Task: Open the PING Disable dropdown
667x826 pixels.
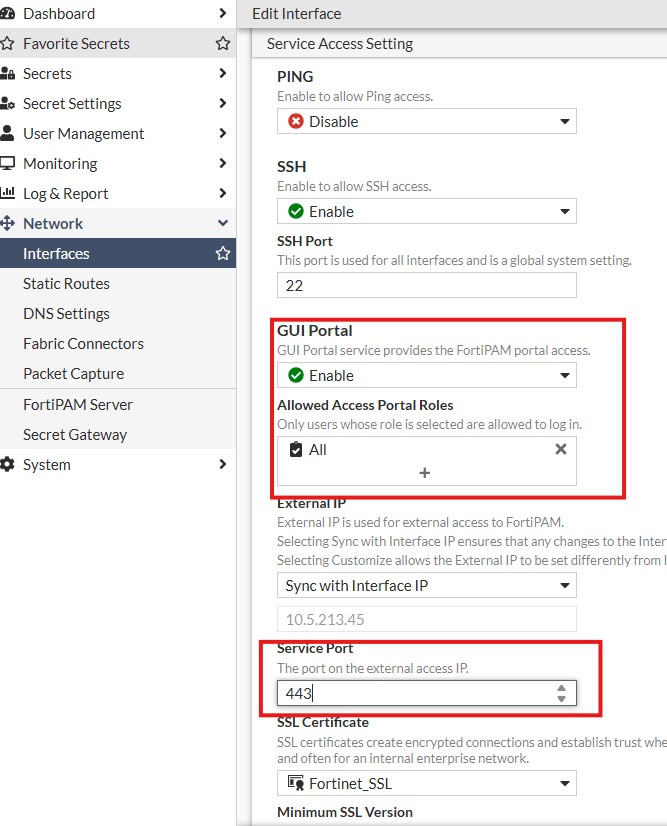Action: pos(427,121)
